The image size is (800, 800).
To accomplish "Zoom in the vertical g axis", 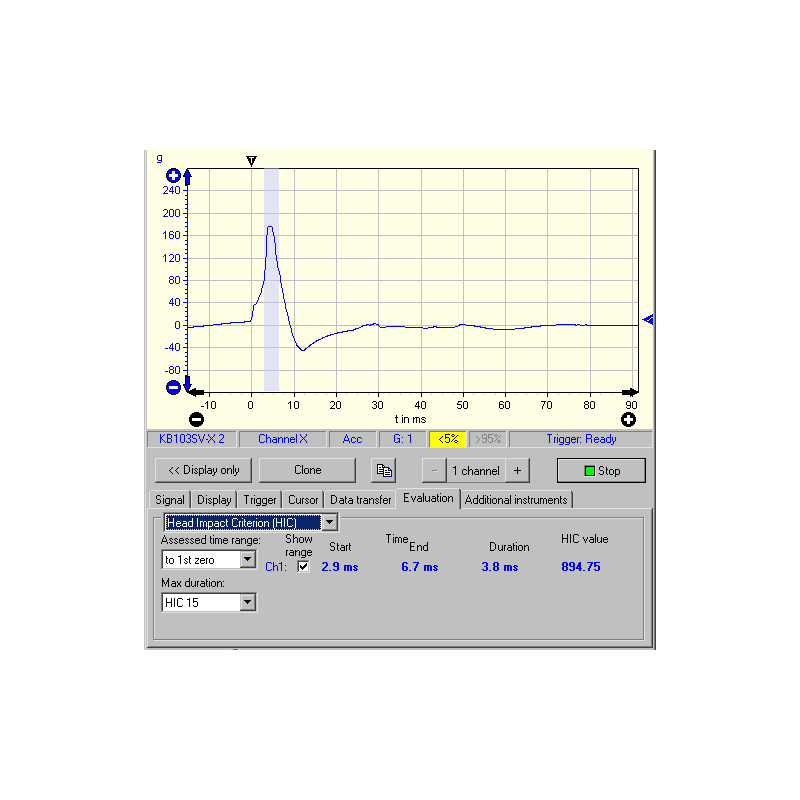I will pyautogui.click(x=172, y=175).
